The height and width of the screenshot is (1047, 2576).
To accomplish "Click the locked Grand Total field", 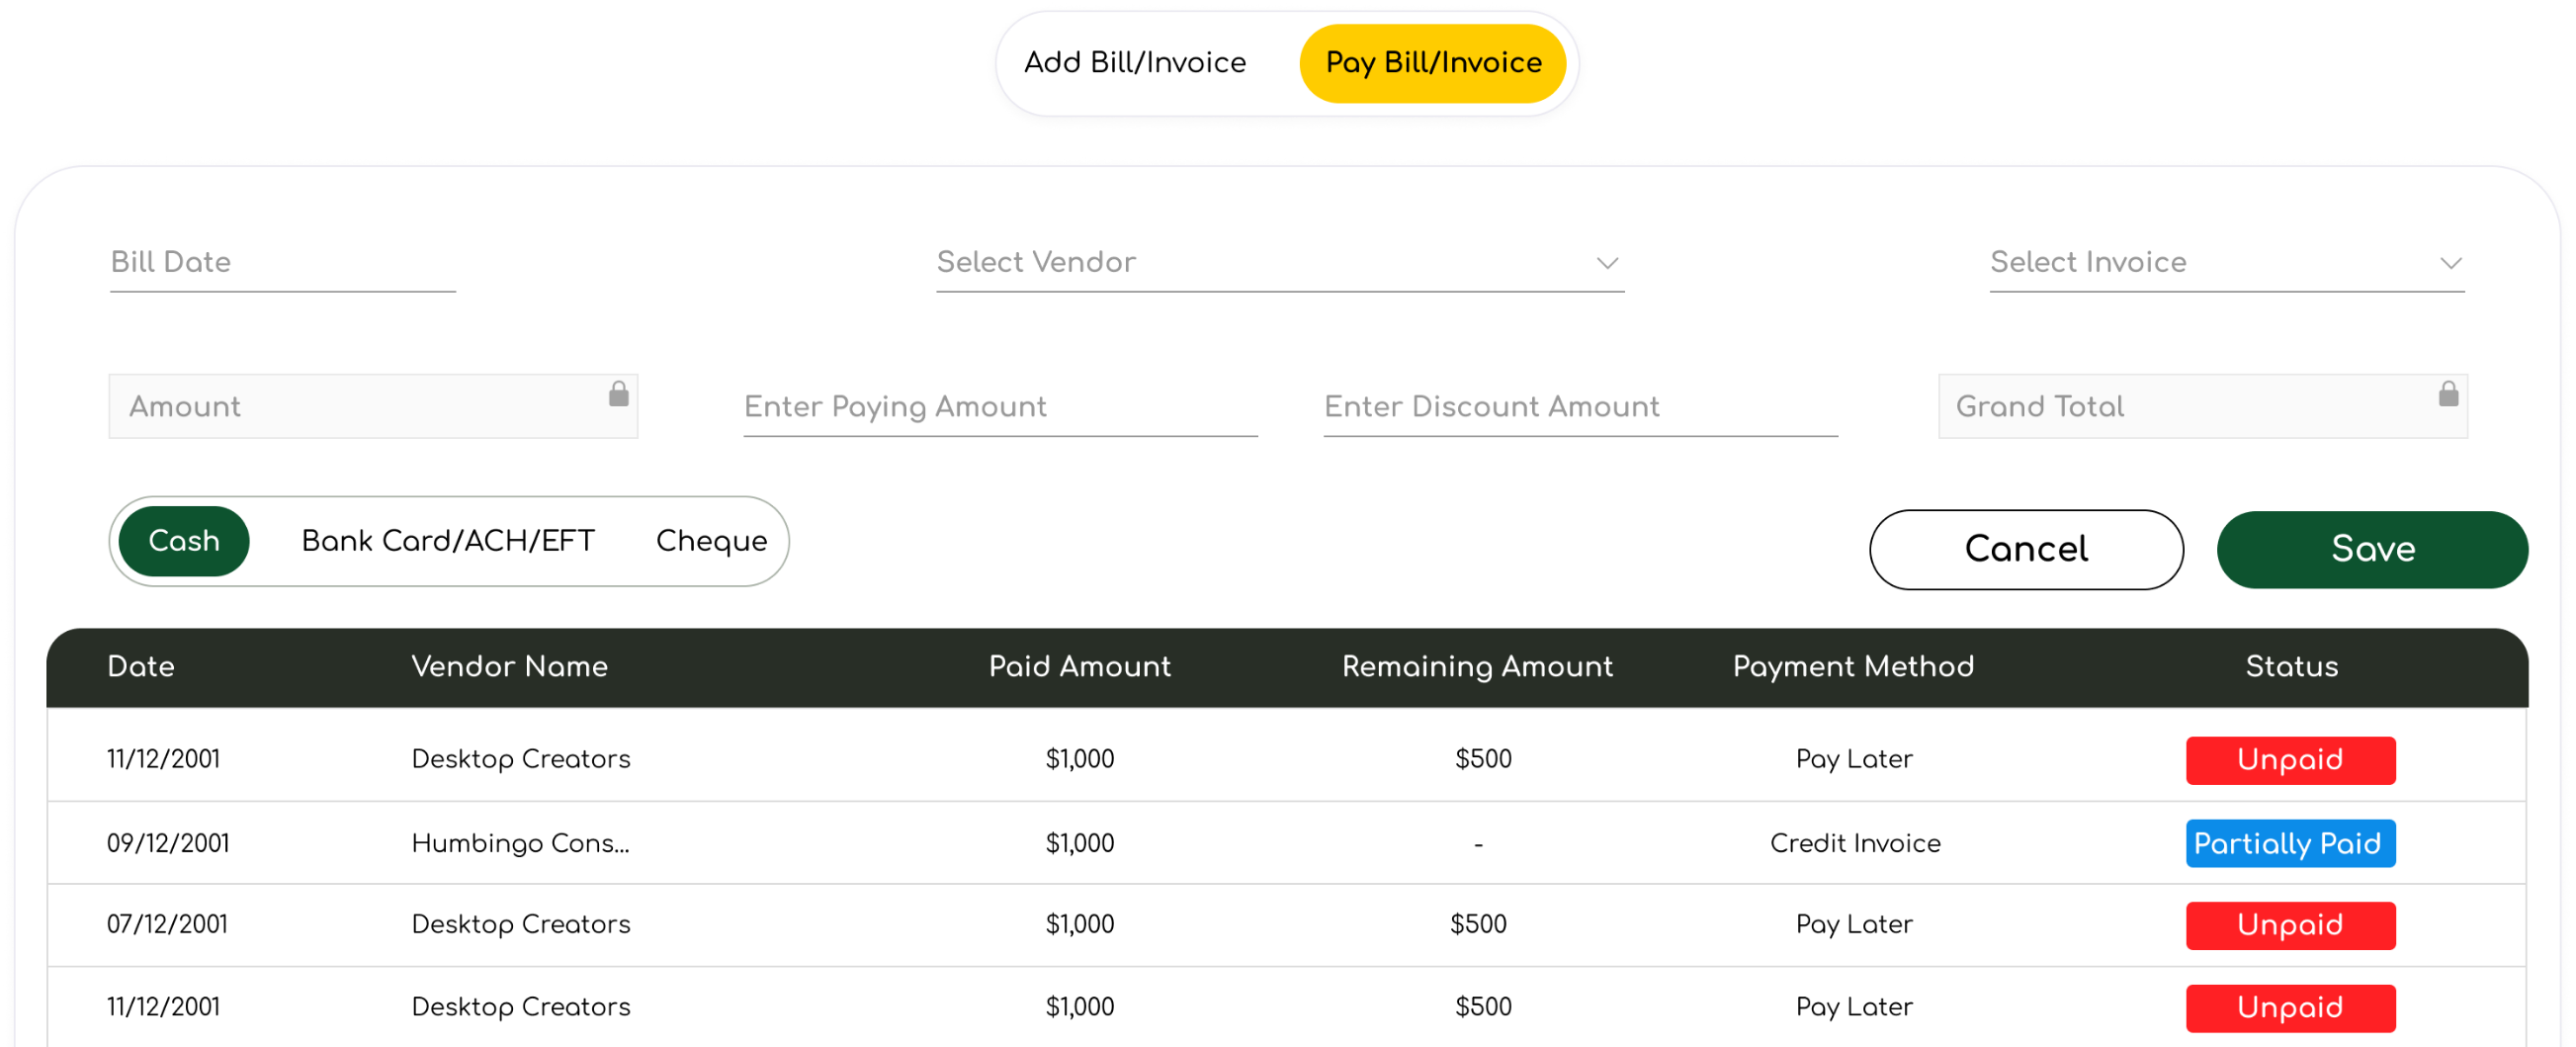I will point(2203,406).
